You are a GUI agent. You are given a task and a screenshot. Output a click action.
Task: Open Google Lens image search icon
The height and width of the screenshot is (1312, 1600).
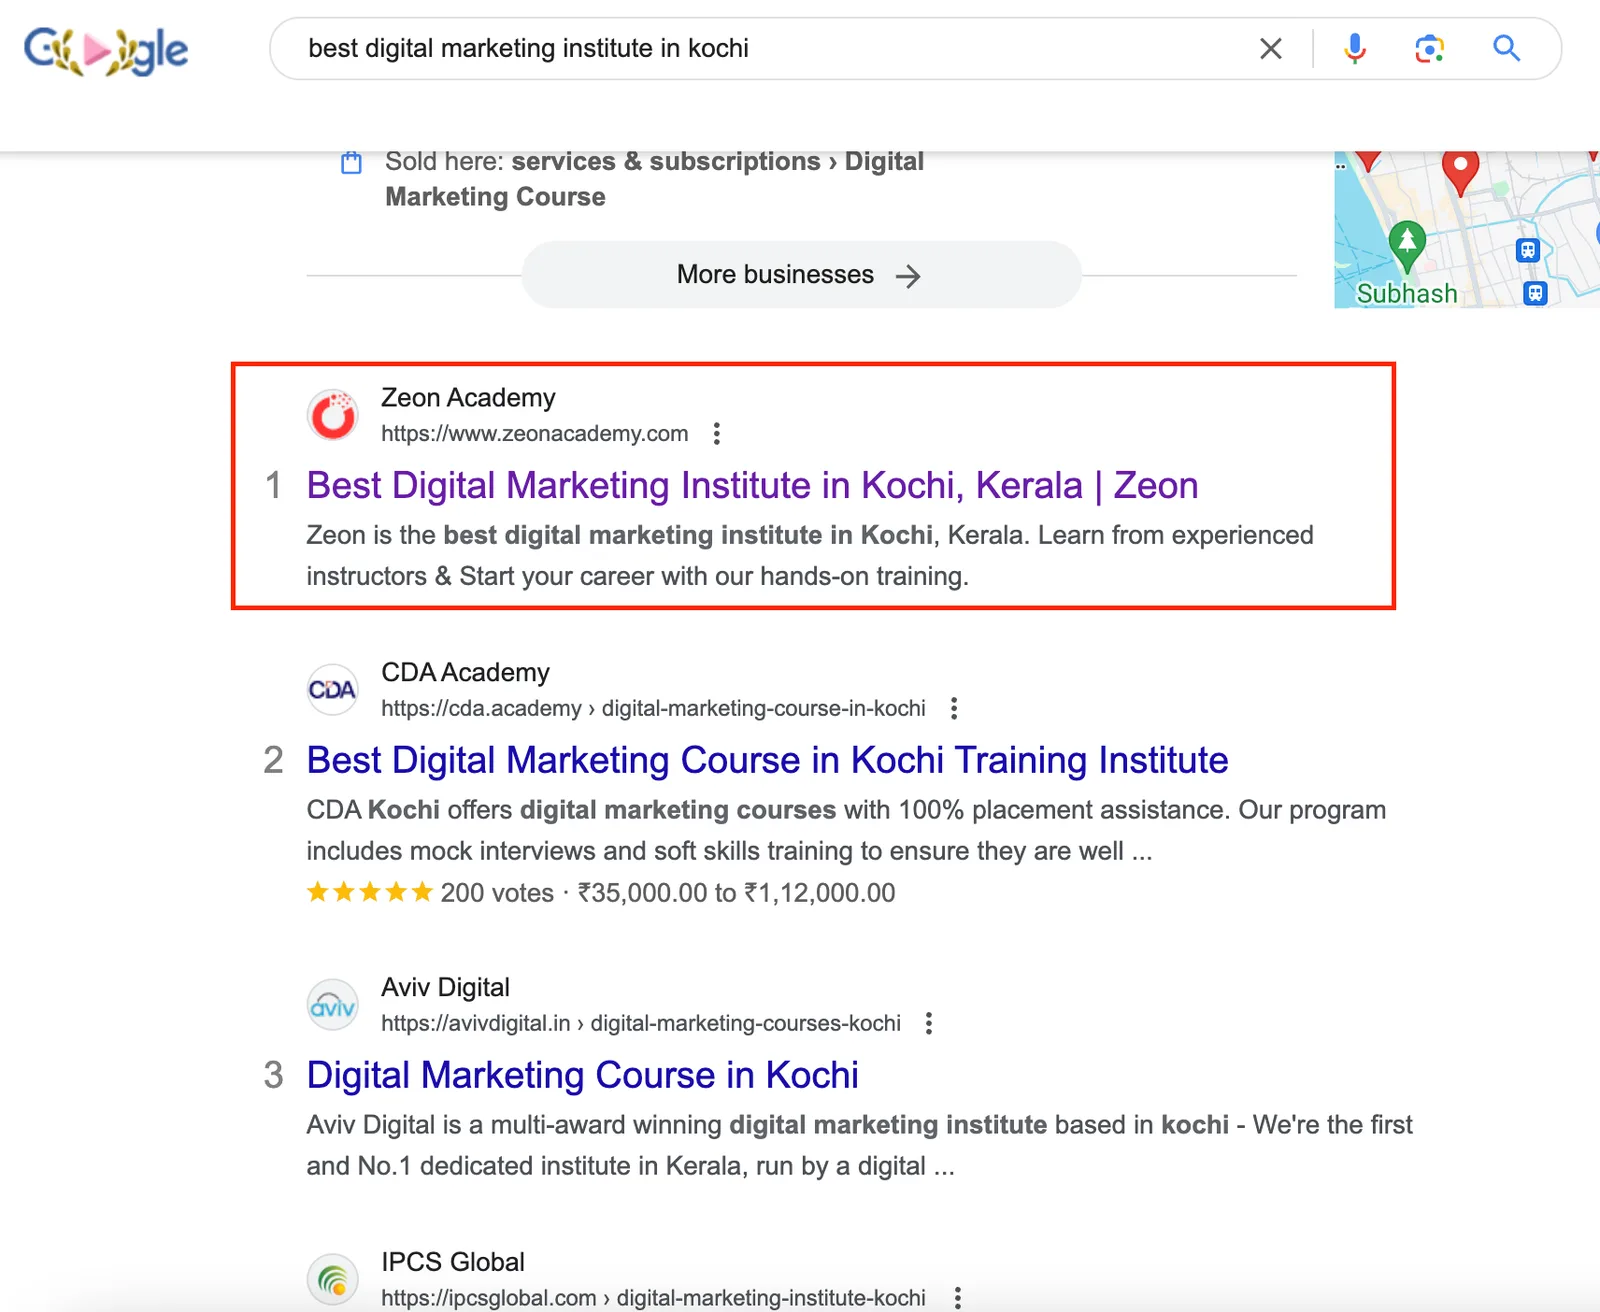pos(1429,48)
